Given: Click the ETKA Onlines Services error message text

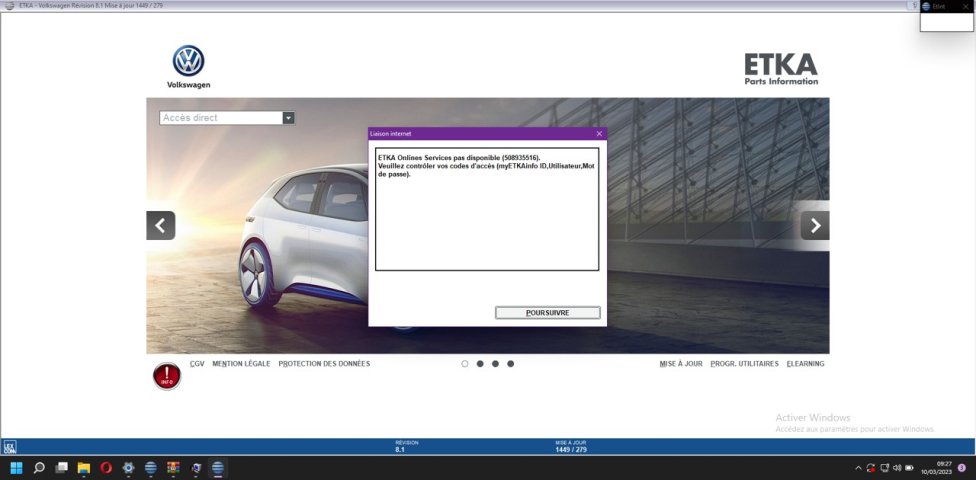Looking at the screenshot, I should (486, 166).
